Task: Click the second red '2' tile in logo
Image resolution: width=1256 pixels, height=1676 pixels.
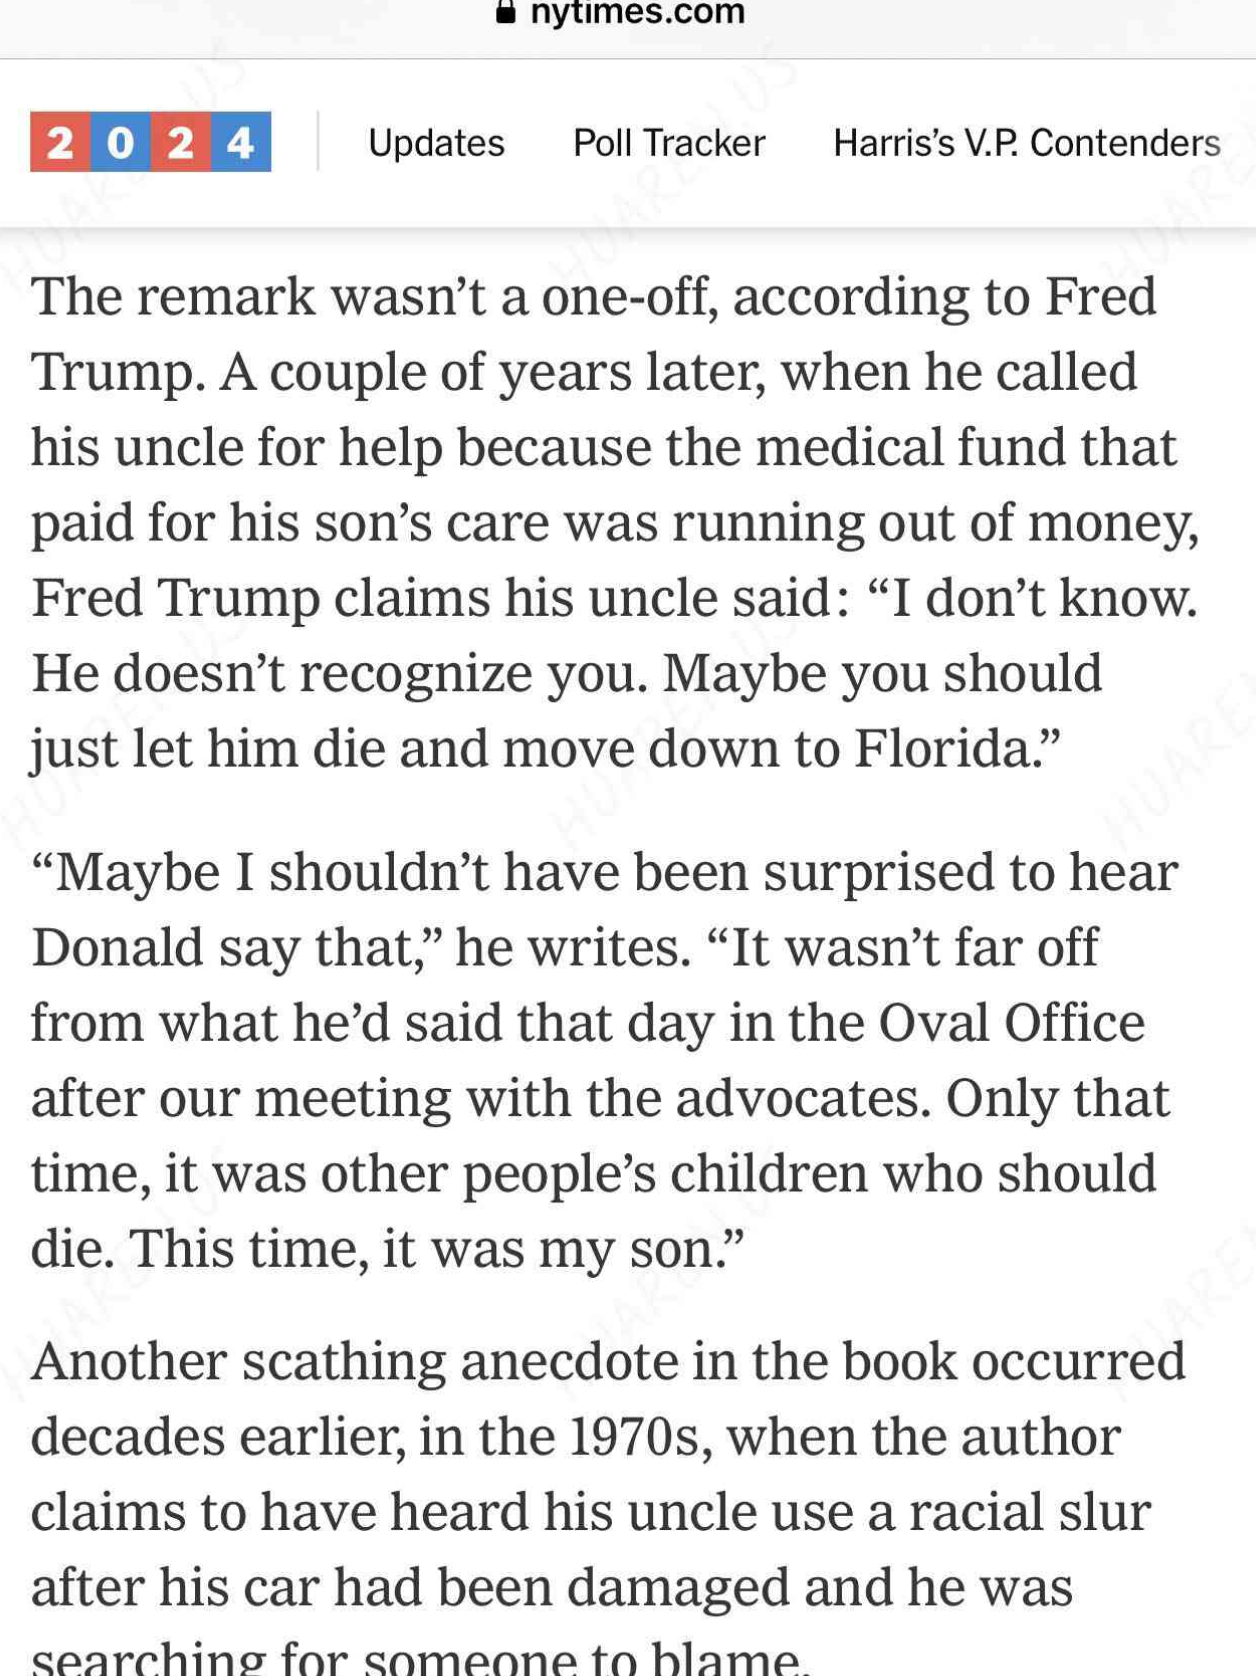Action: (x=181, y=142)
